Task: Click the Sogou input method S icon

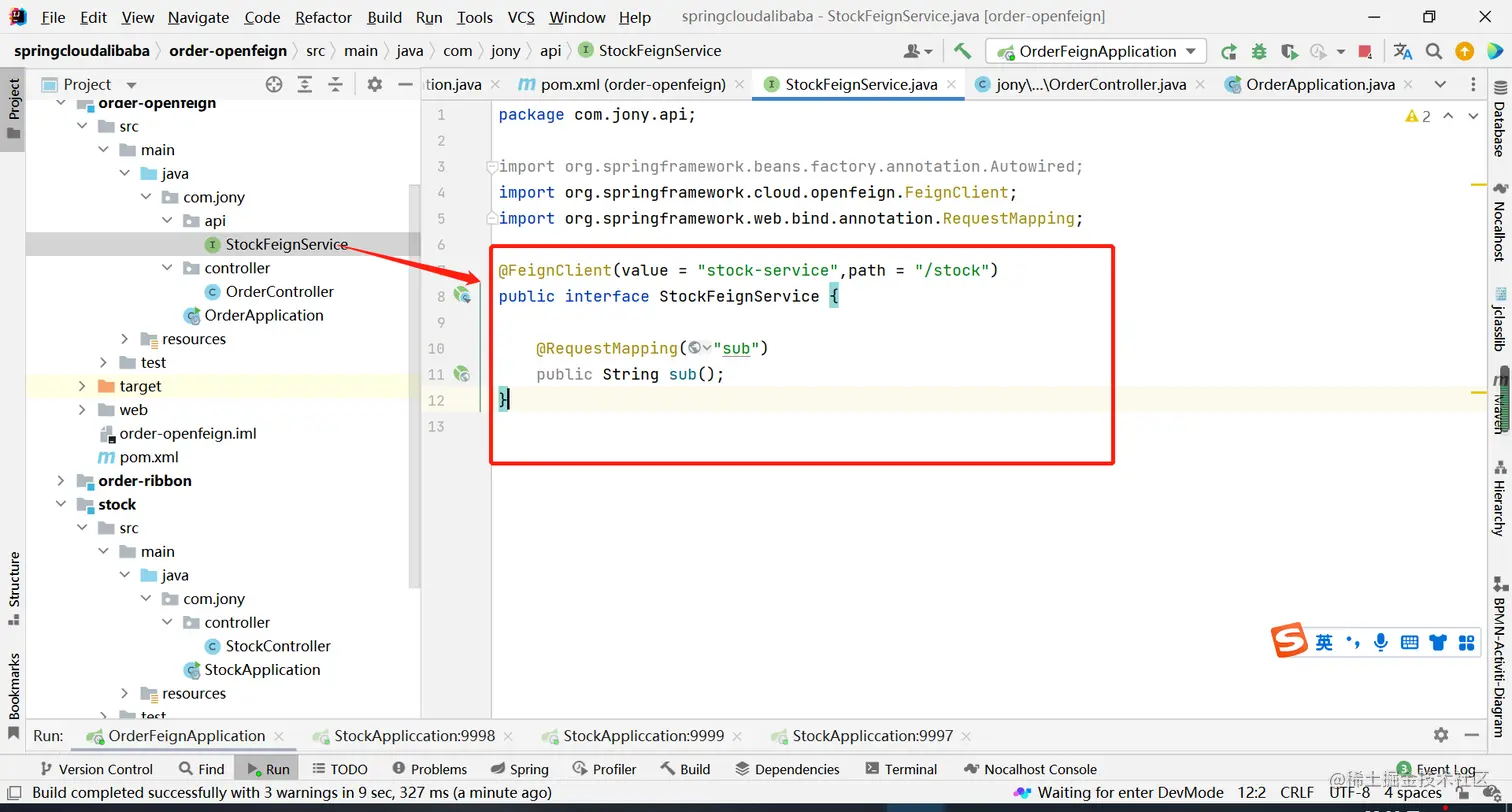Action: [x=1290, y=641]
